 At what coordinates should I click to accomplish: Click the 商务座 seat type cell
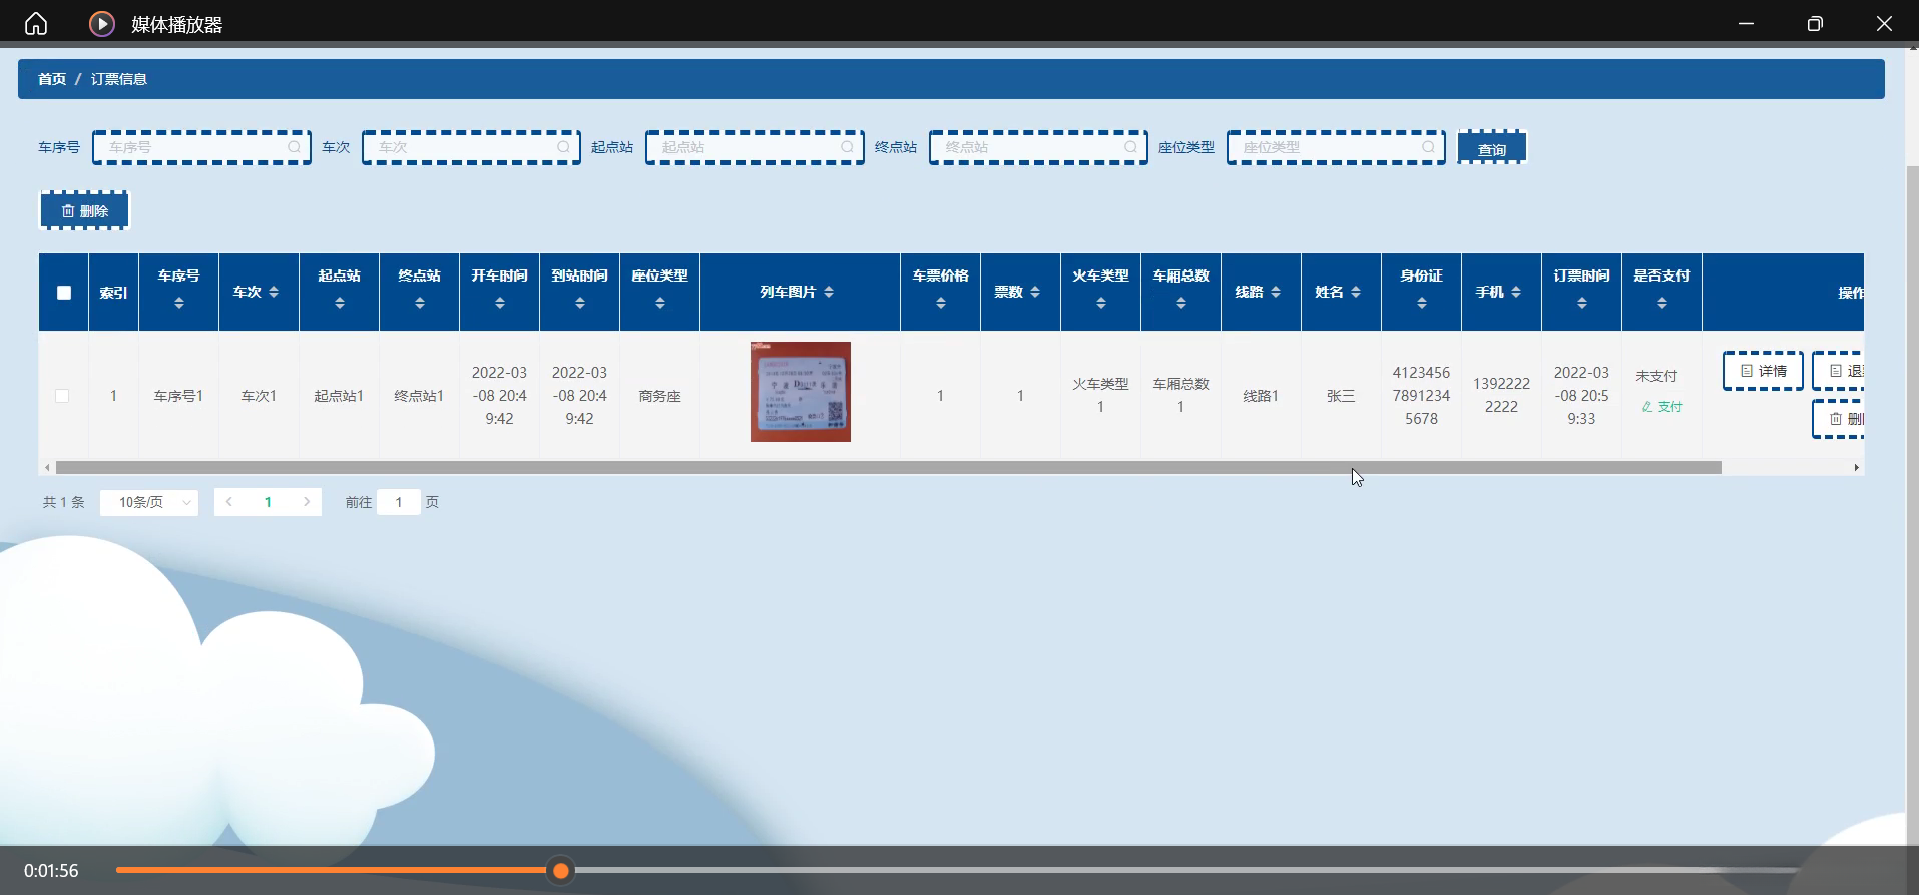point(660,396)
